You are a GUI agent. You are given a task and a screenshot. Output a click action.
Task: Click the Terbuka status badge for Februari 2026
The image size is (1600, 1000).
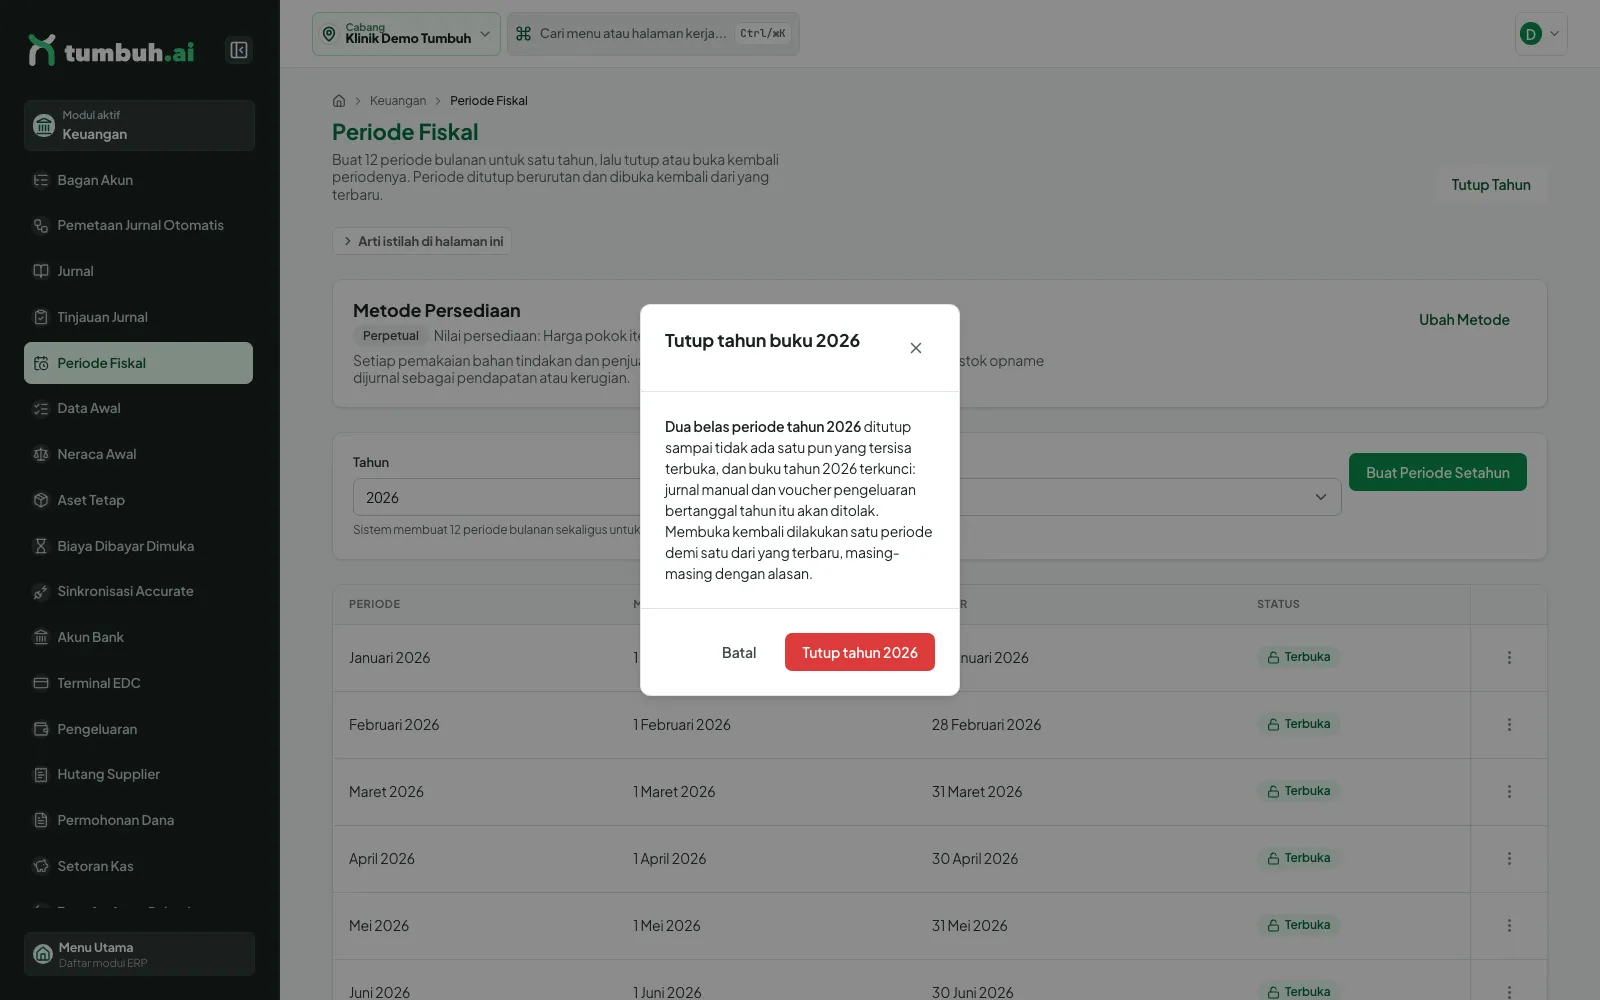click(1298, 724)
